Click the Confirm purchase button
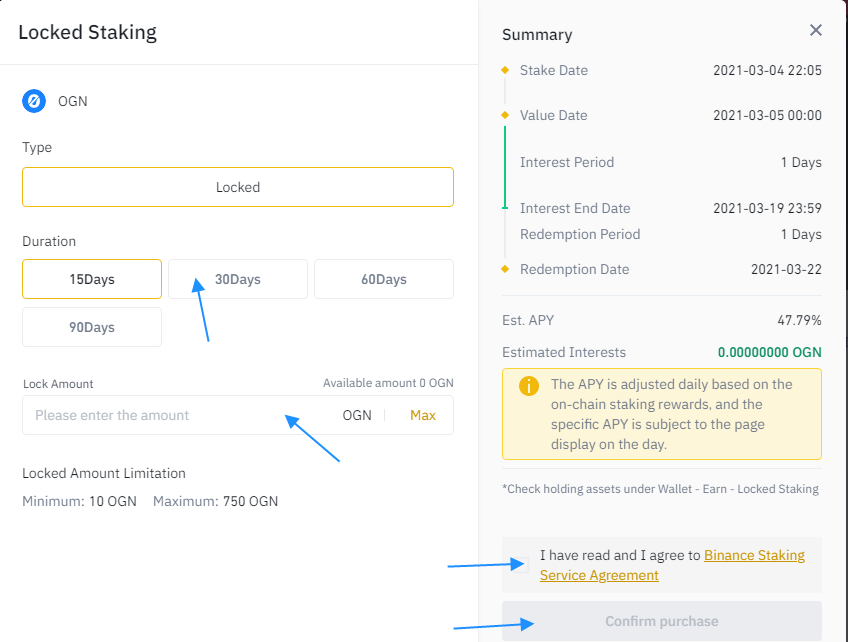 [662, 621]
